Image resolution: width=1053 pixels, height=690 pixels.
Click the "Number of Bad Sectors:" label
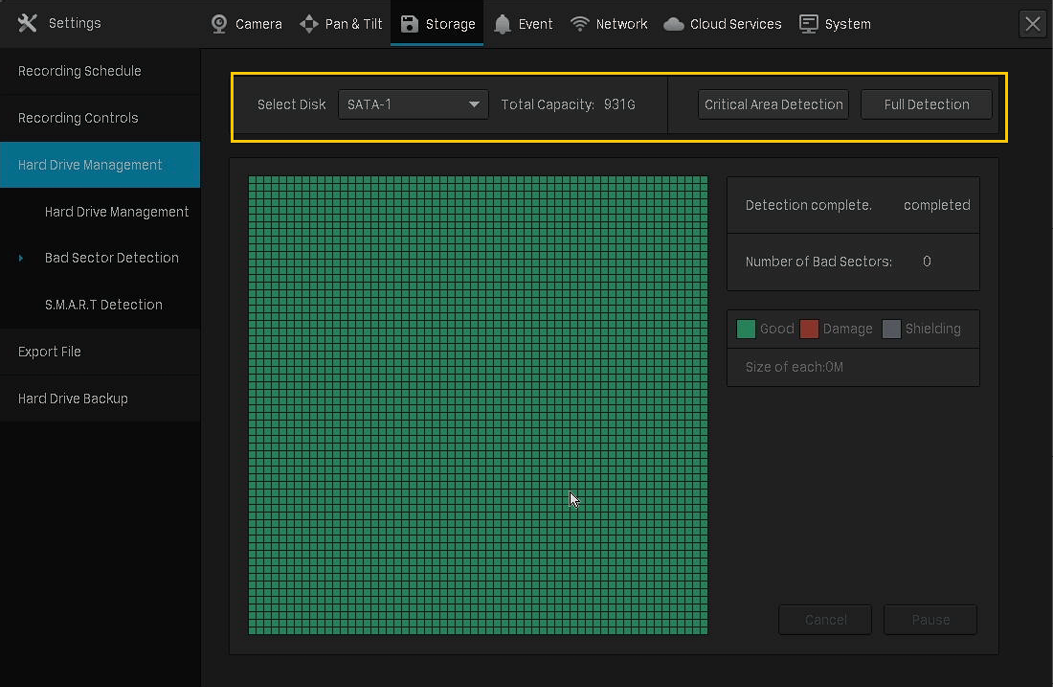tap(818, 262)
